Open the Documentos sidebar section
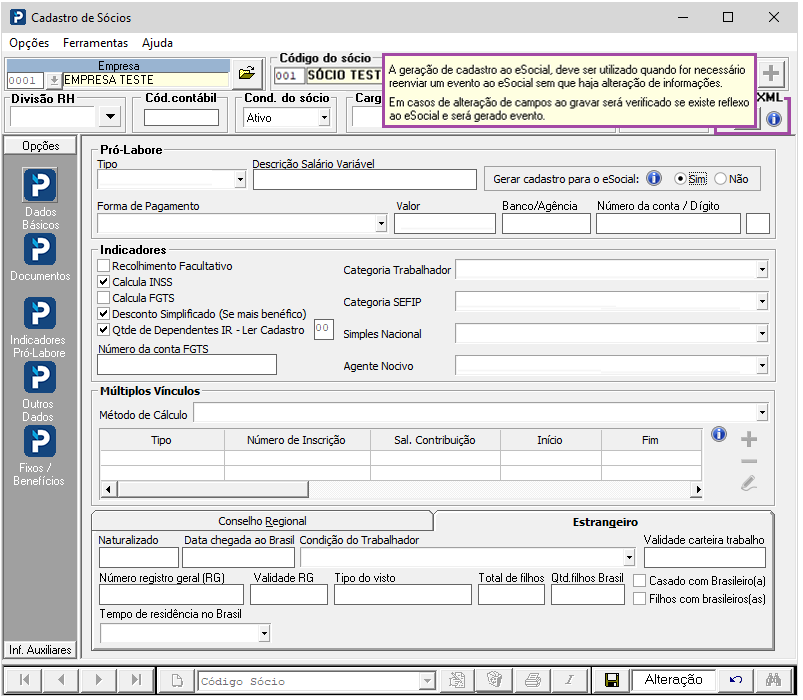 (40, 258)
